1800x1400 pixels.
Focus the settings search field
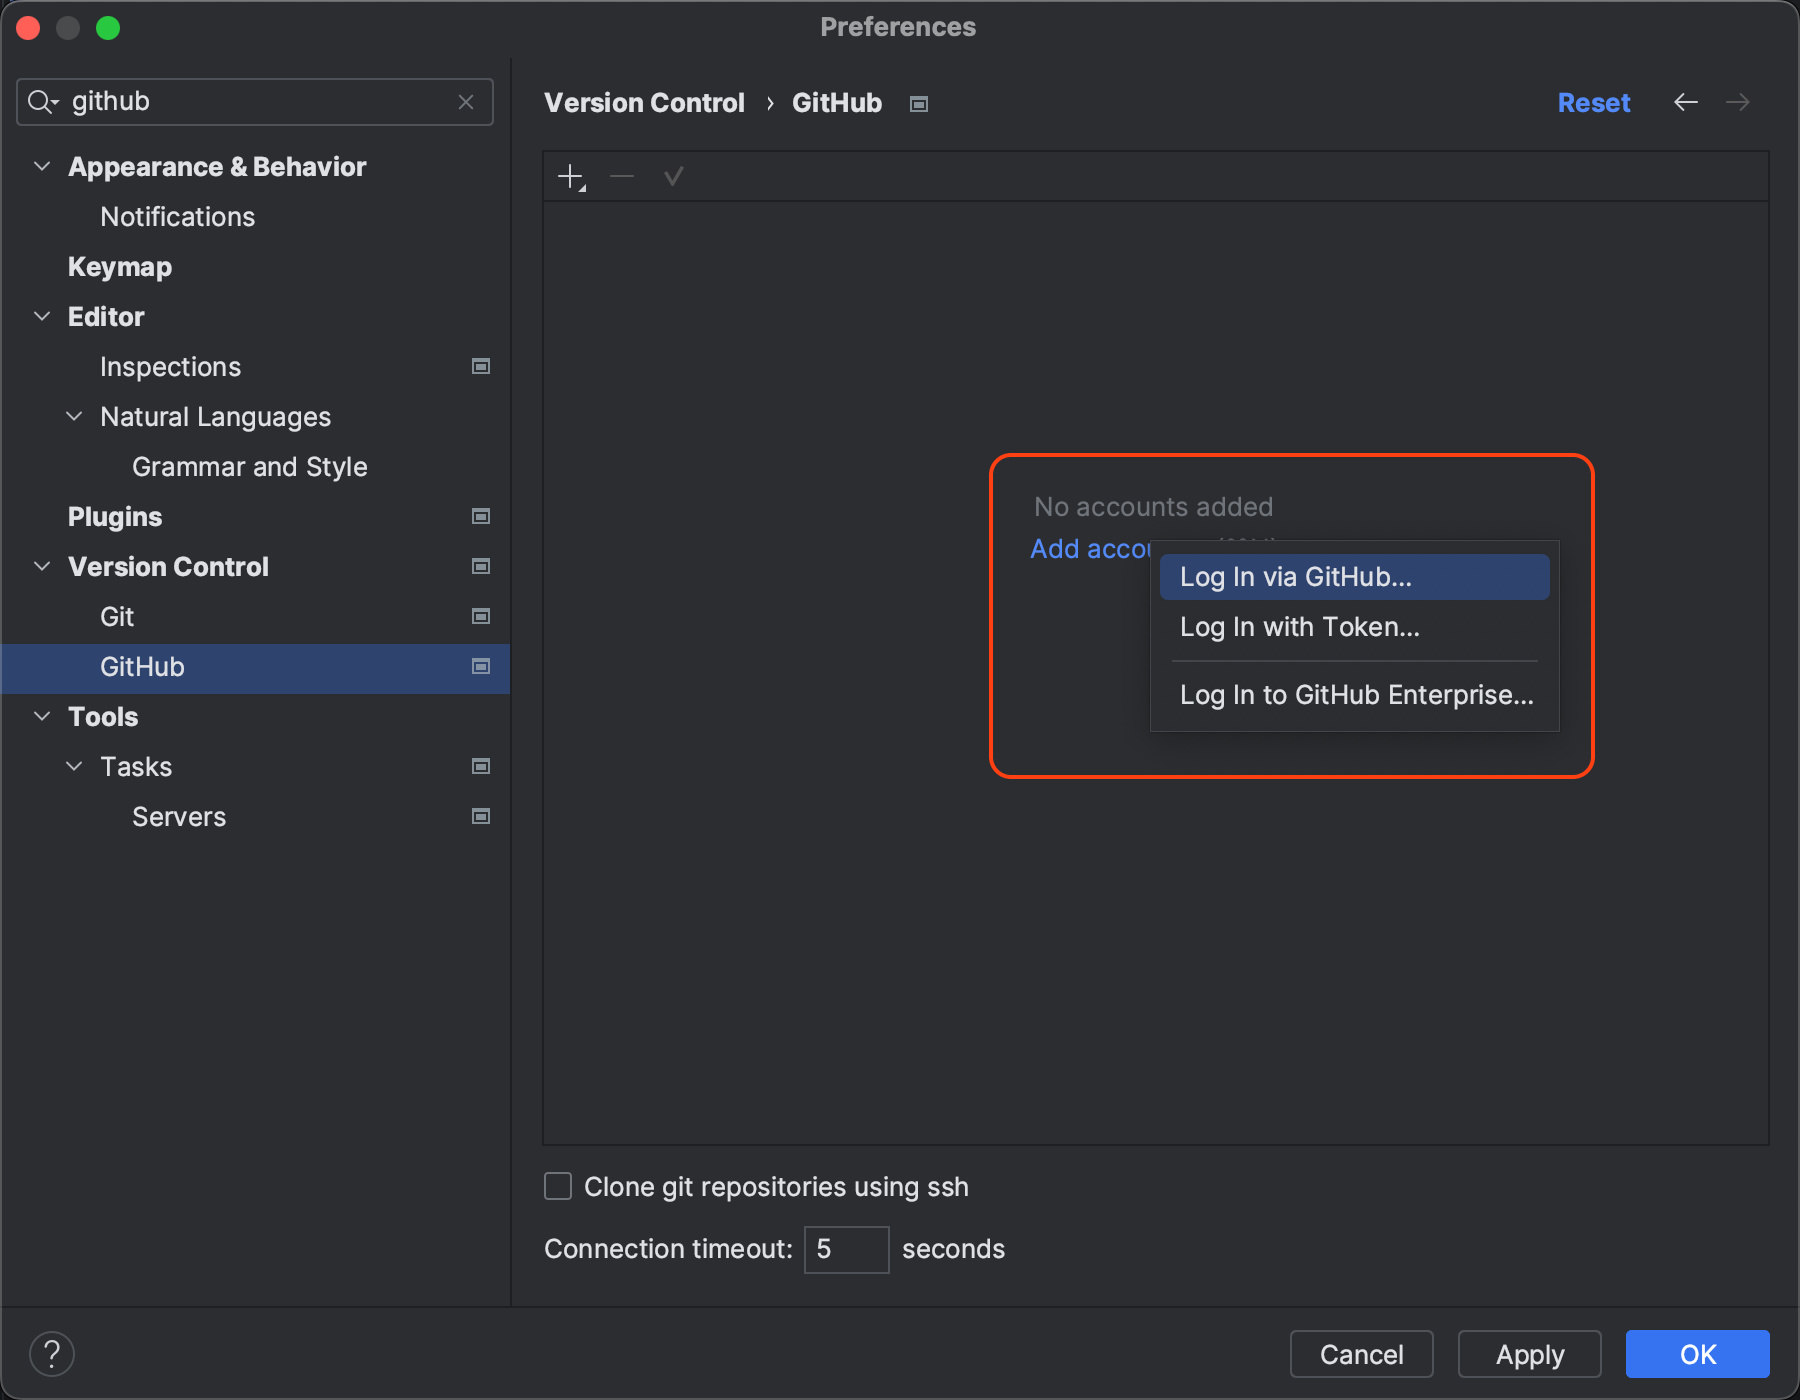click(255, 102)
